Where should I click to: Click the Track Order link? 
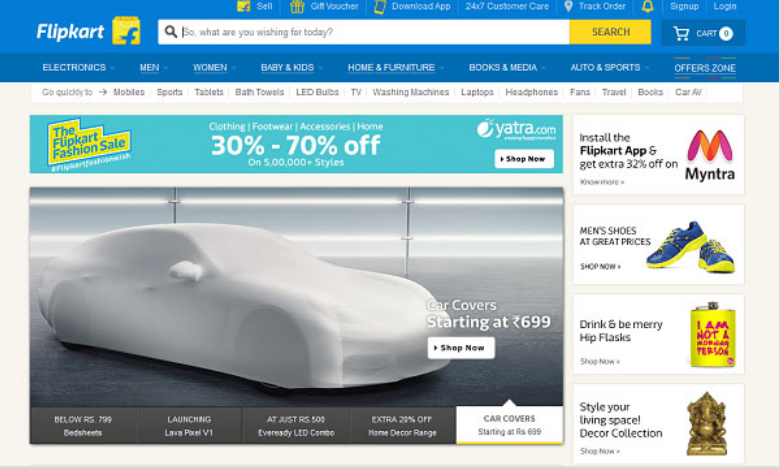click(602, 6)
